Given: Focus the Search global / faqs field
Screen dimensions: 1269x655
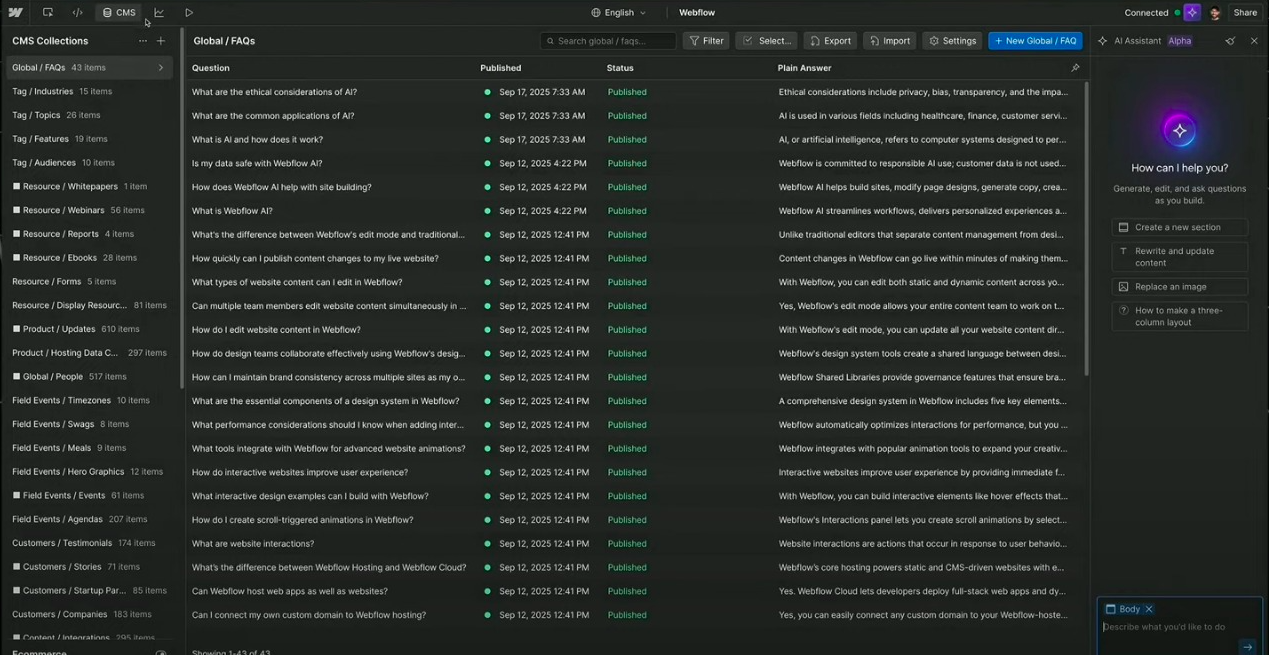Looking at the screenshot, I should point(608,41).
